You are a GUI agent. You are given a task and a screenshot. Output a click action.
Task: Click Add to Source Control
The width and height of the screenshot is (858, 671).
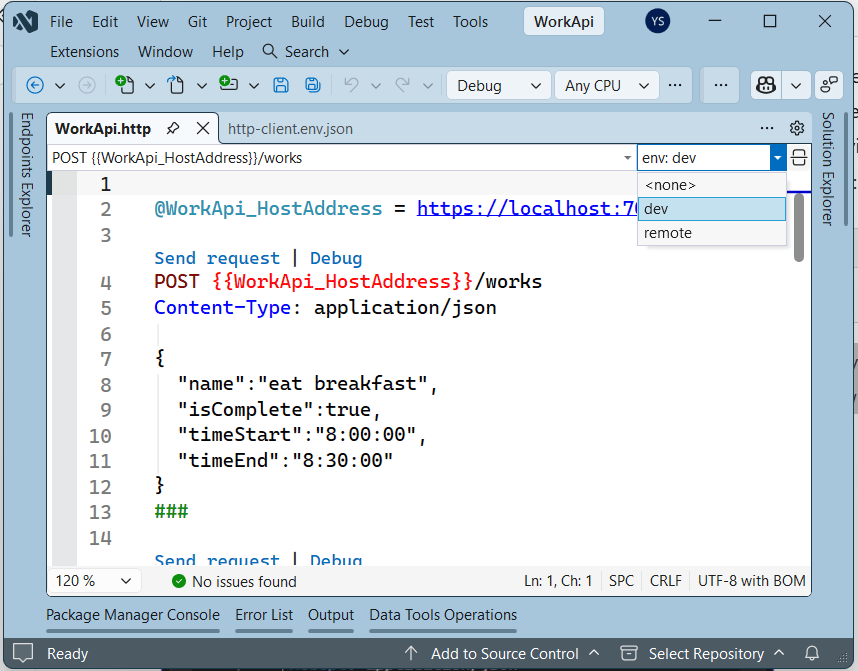(504, 653)
